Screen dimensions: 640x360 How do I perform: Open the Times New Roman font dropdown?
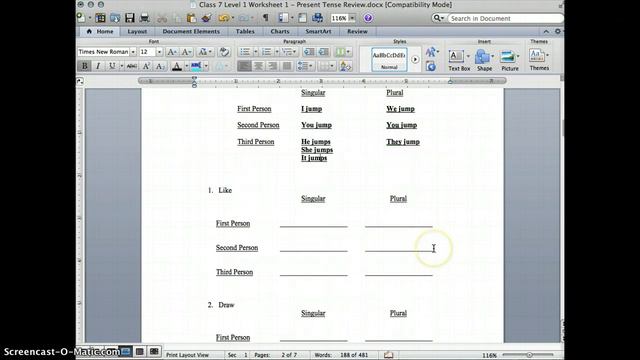133,52
